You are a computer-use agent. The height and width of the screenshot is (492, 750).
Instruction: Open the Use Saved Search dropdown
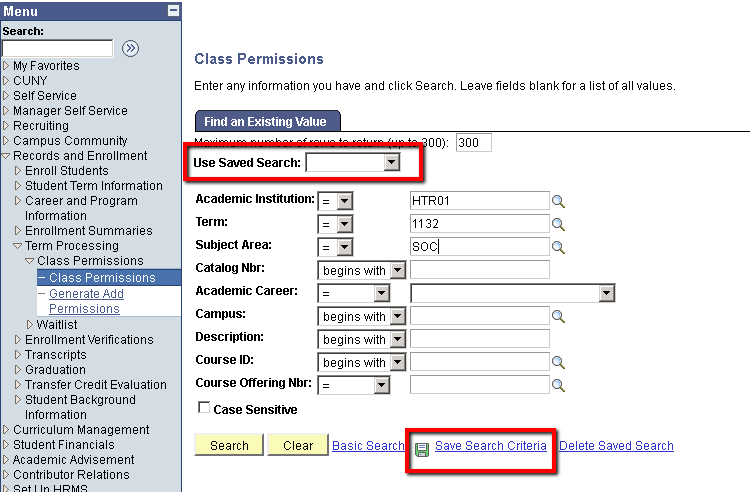click(x=353, y=163)
